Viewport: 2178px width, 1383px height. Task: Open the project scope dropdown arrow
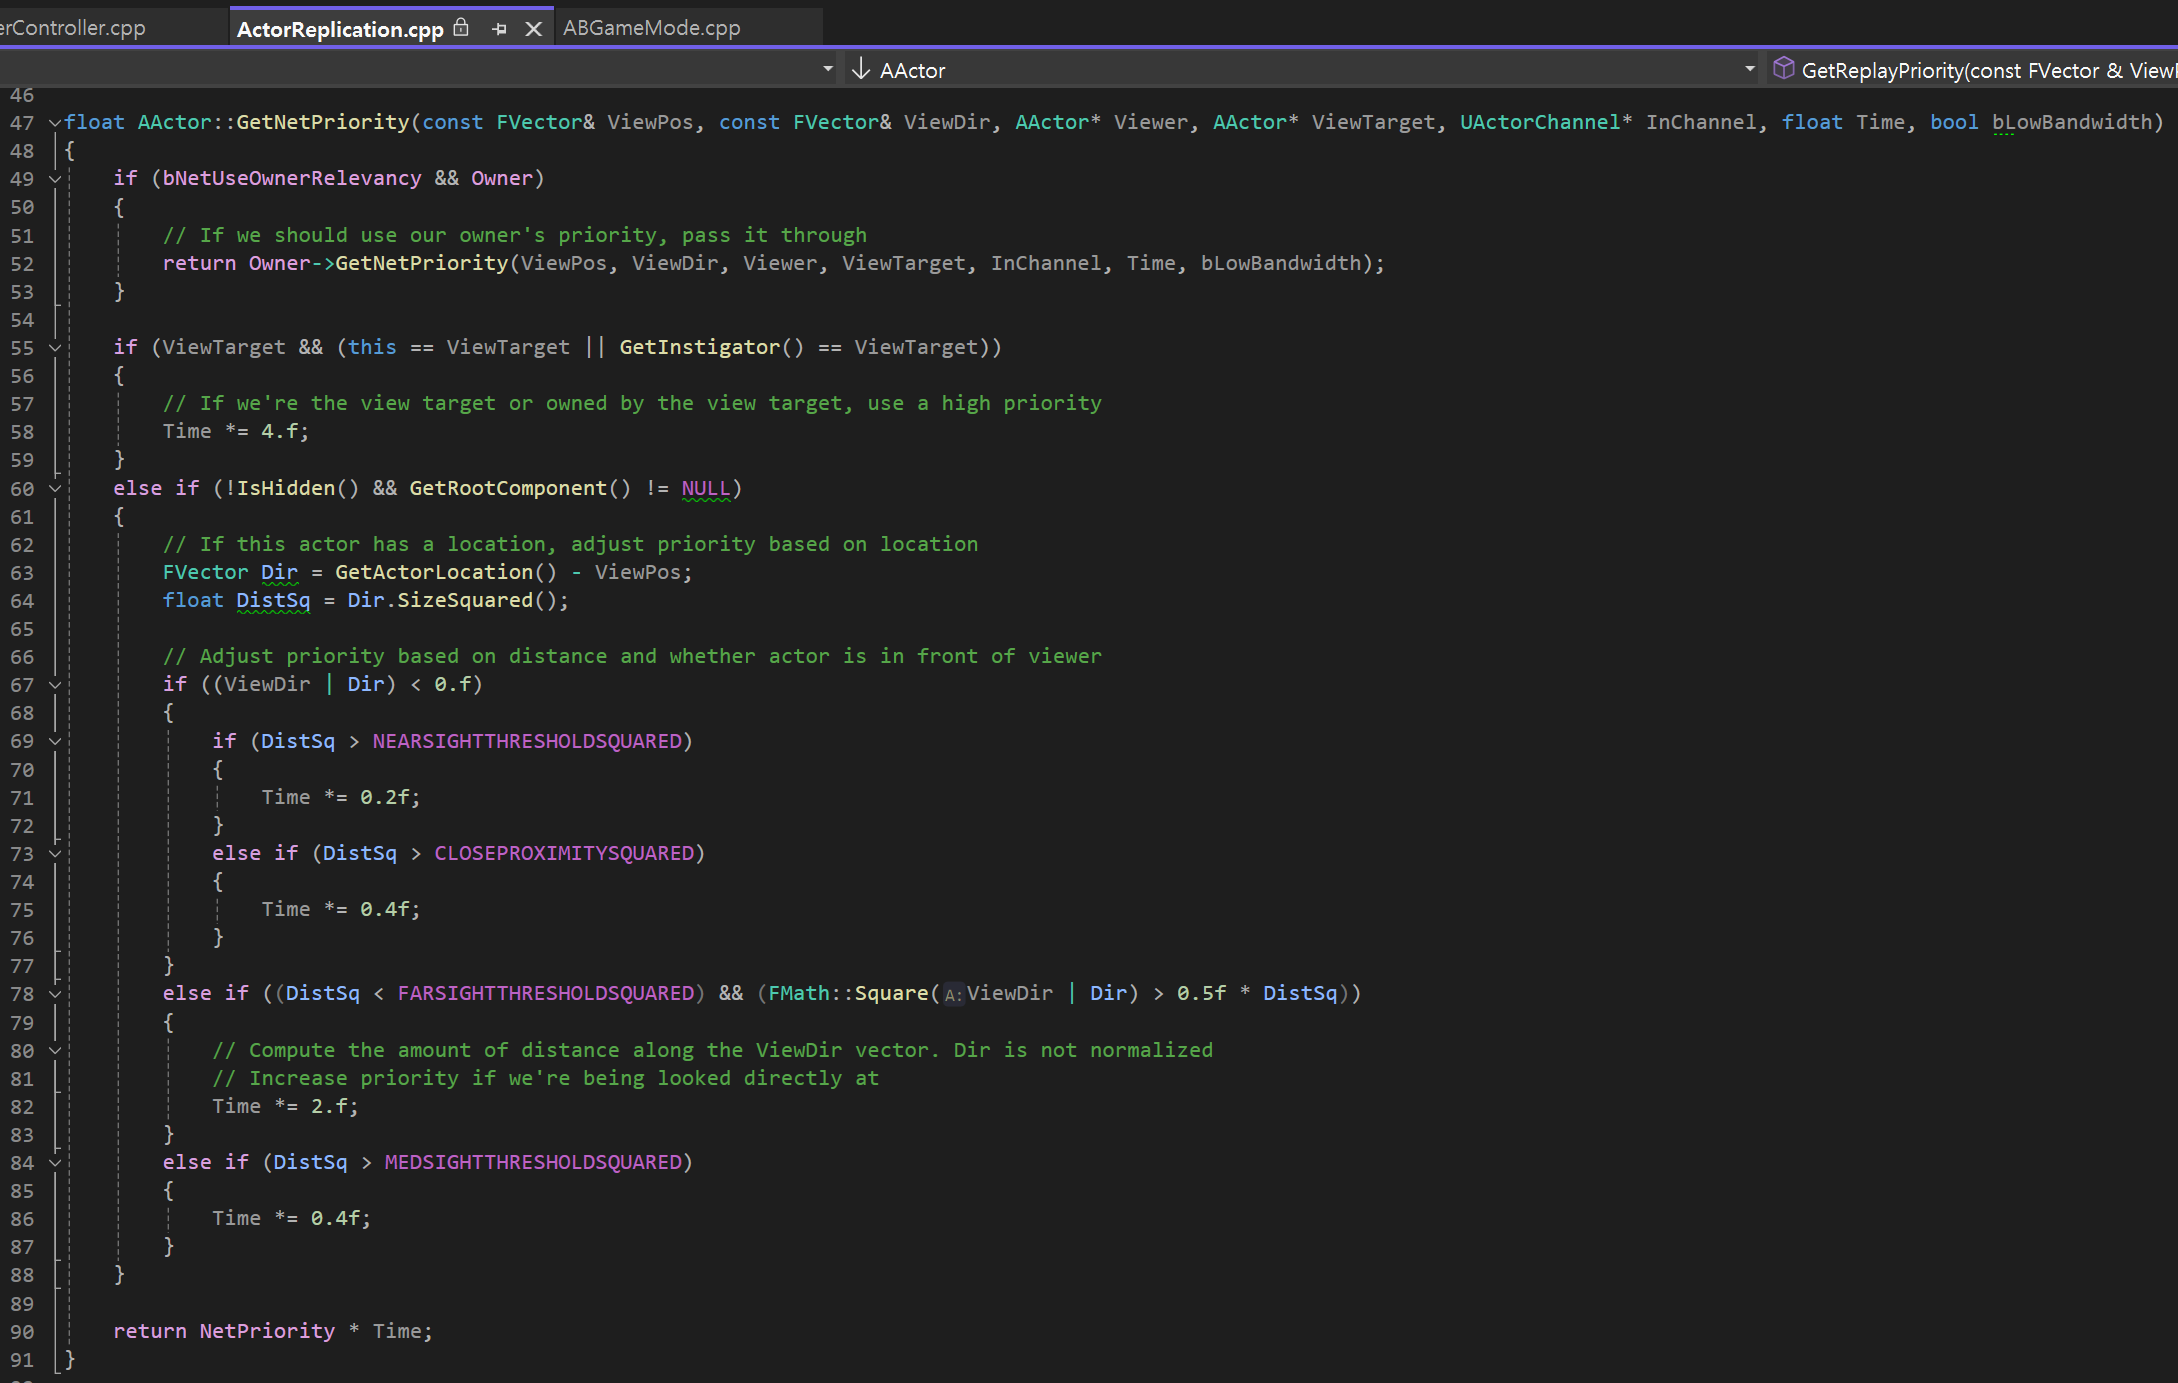tap(828, 69)
